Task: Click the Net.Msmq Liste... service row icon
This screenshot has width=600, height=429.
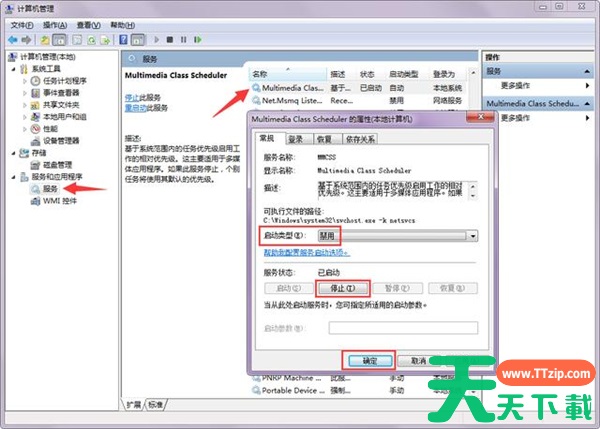Action: pos(256,101)
